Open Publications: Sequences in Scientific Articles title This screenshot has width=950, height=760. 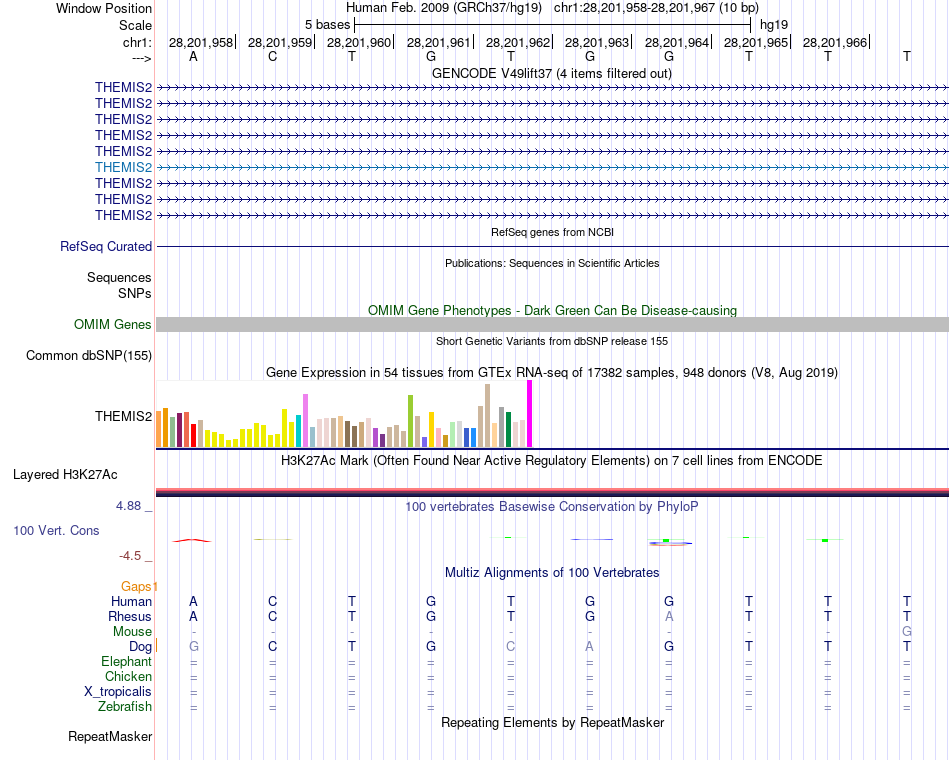tap(552, 263)
